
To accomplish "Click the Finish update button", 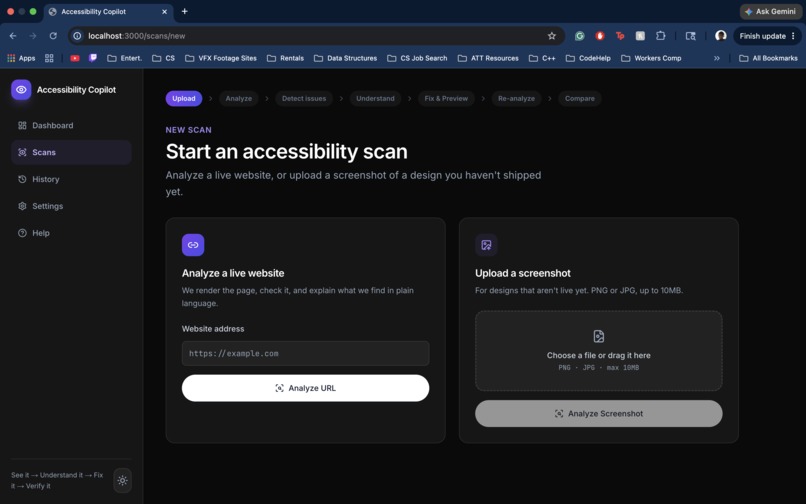I will (x=762, y=35).
